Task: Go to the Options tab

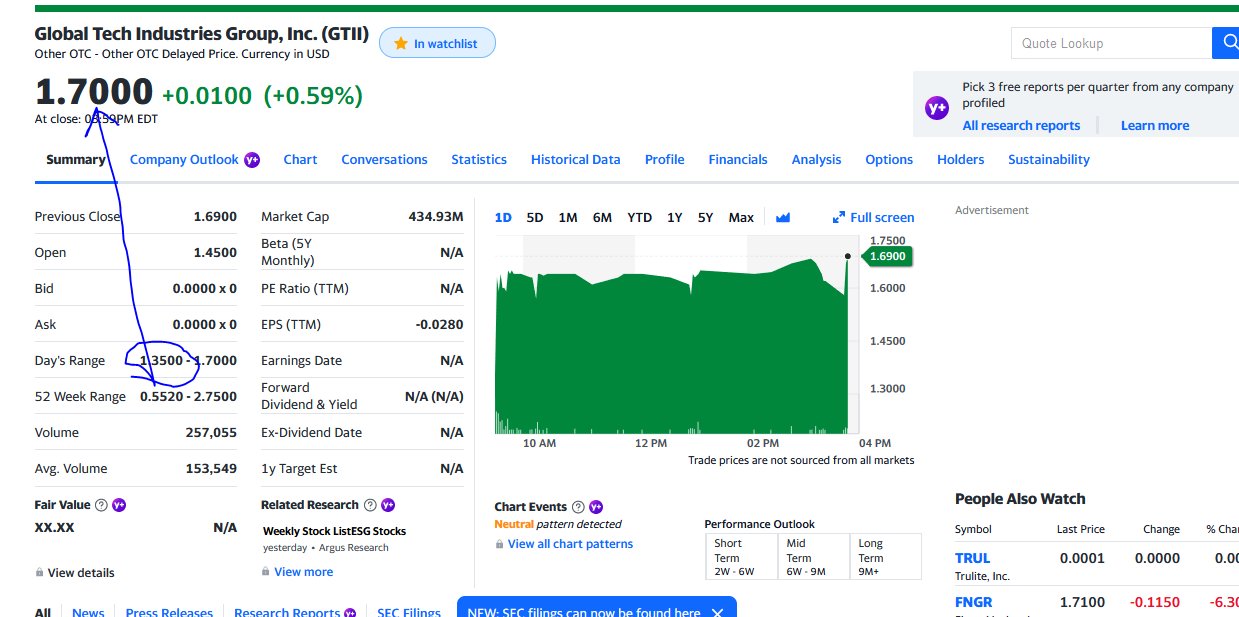Action: [889, 160]
